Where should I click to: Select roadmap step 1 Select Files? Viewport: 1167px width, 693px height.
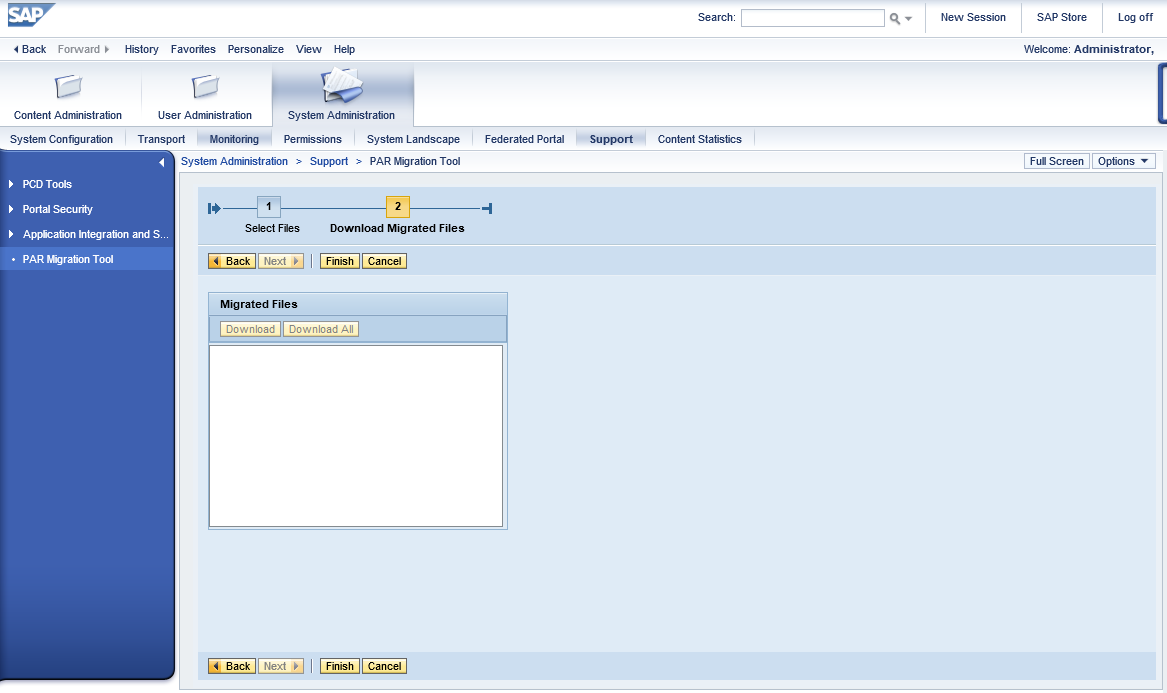[x=269, y=207]
